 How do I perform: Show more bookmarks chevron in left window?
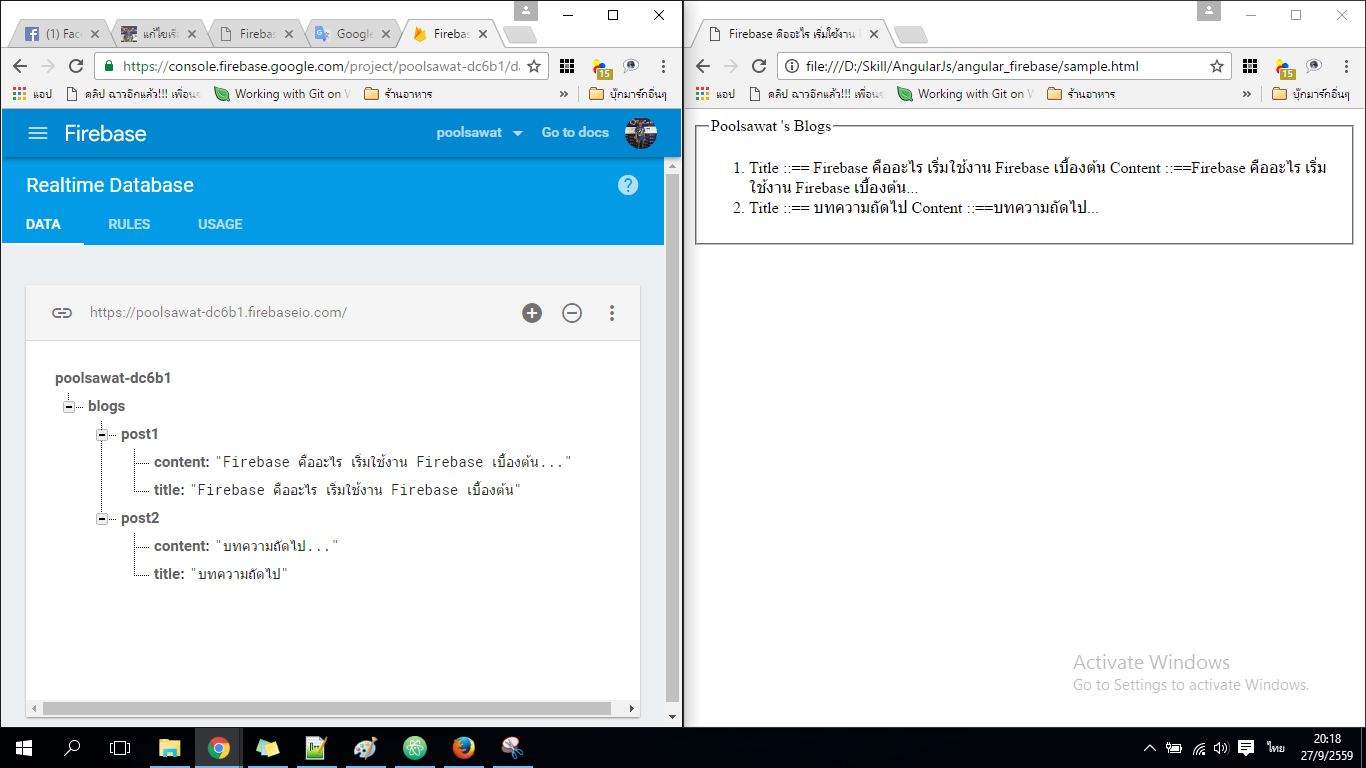[x=563, y=94]
